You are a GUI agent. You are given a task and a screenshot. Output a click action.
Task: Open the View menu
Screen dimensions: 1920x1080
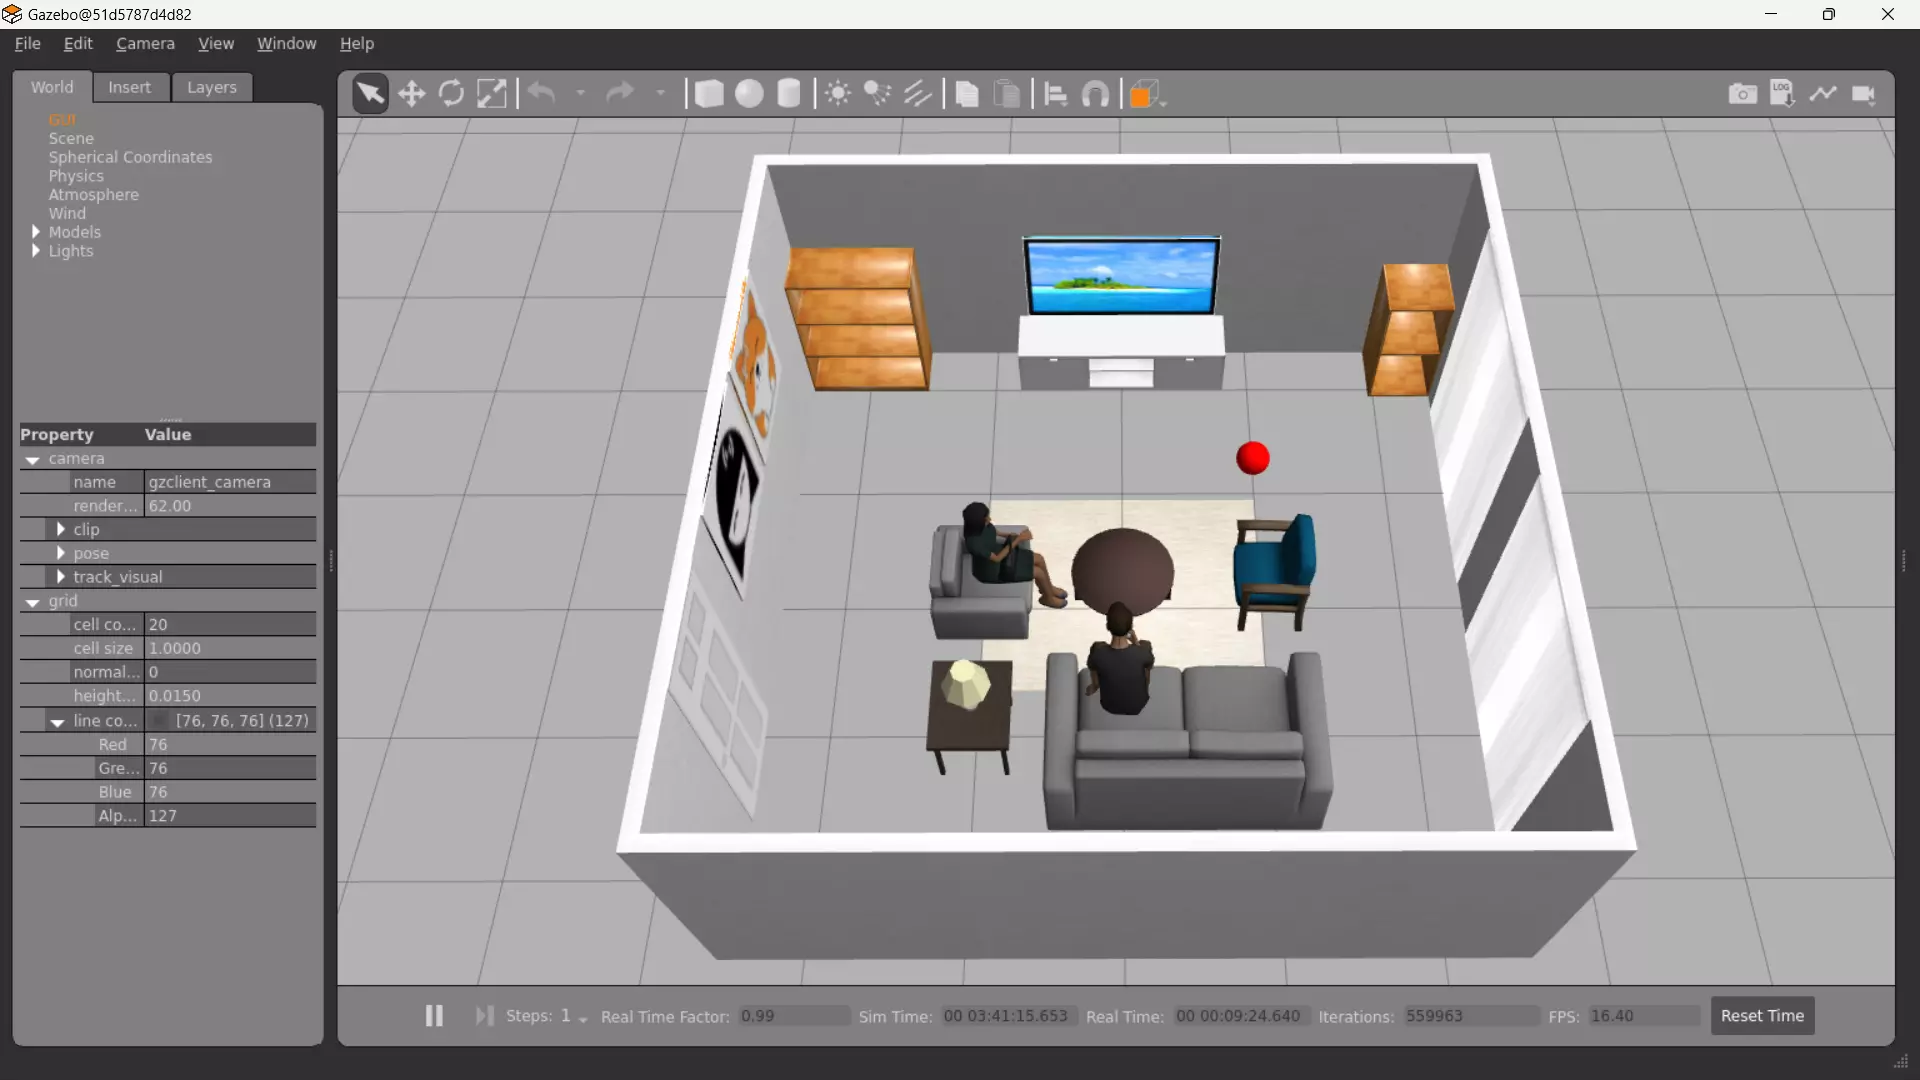pos(216,44)
